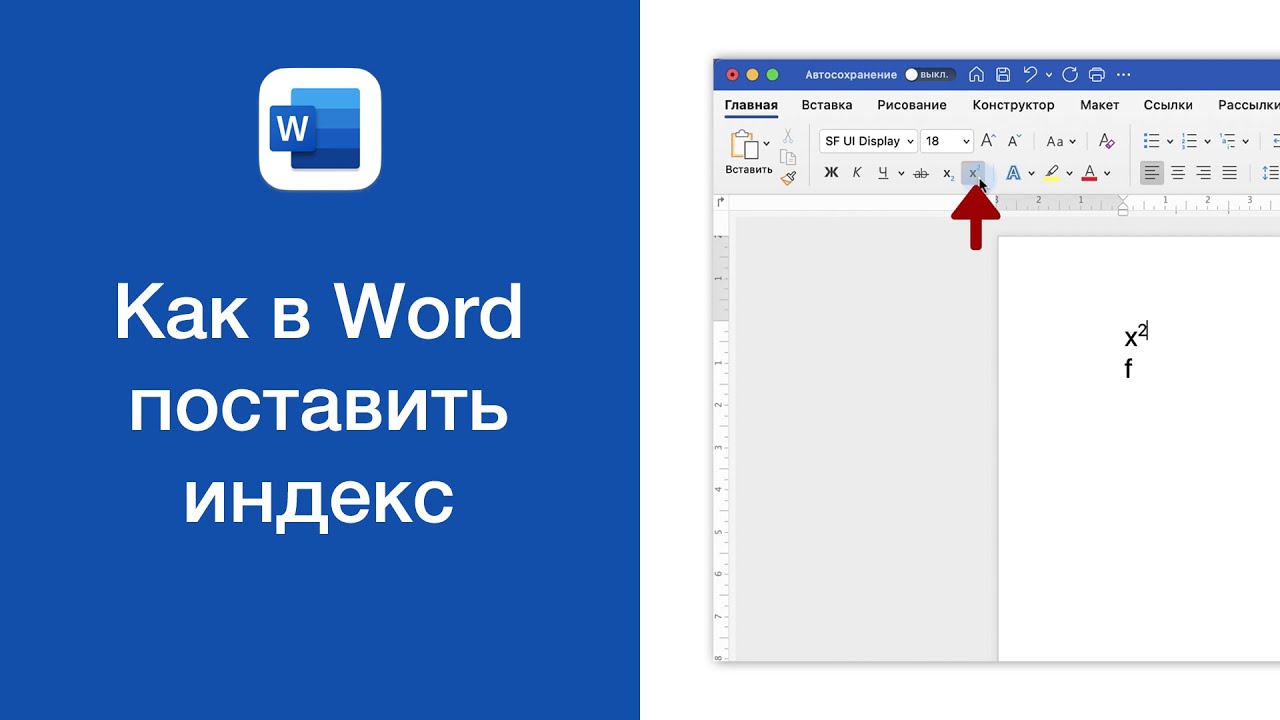Open the bulleted list dropdown arrow

click(1169, 141)
